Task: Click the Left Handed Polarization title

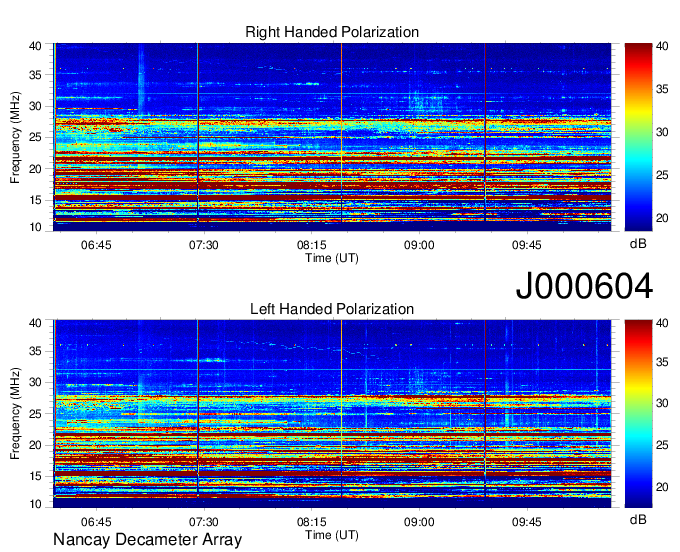Action: pos(332,309)
